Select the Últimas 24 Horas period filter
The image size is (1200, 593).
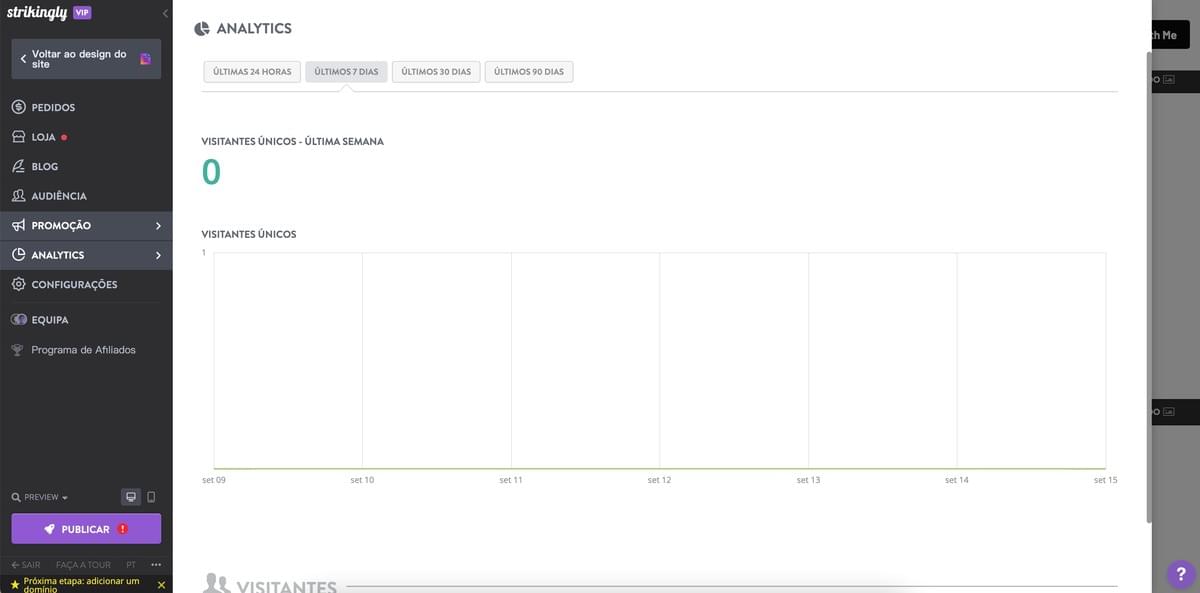250,70
